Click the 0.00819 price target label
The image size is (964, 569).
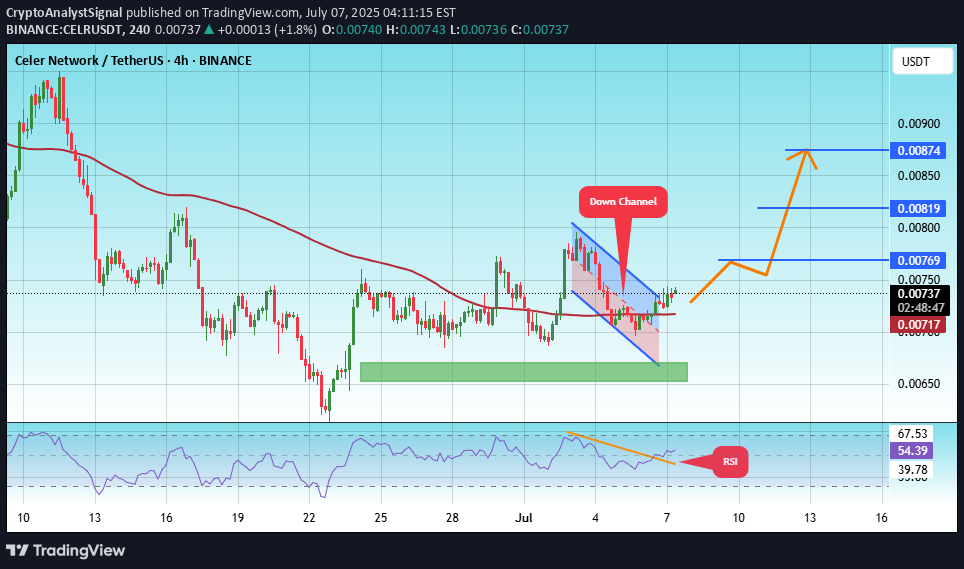coord(918,208)
